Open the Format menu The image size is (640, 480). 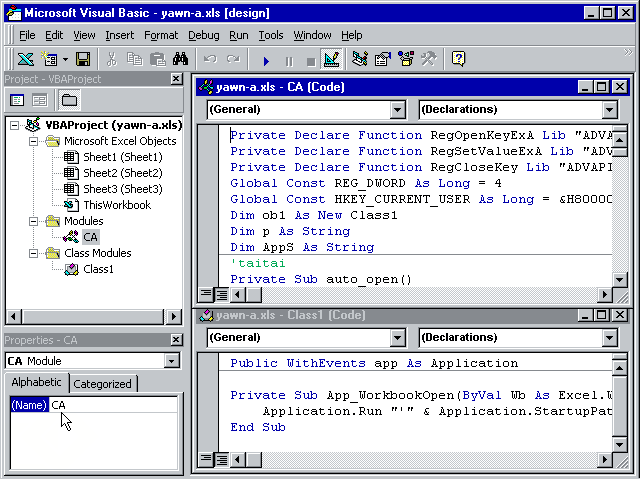(x=161, y=36)
